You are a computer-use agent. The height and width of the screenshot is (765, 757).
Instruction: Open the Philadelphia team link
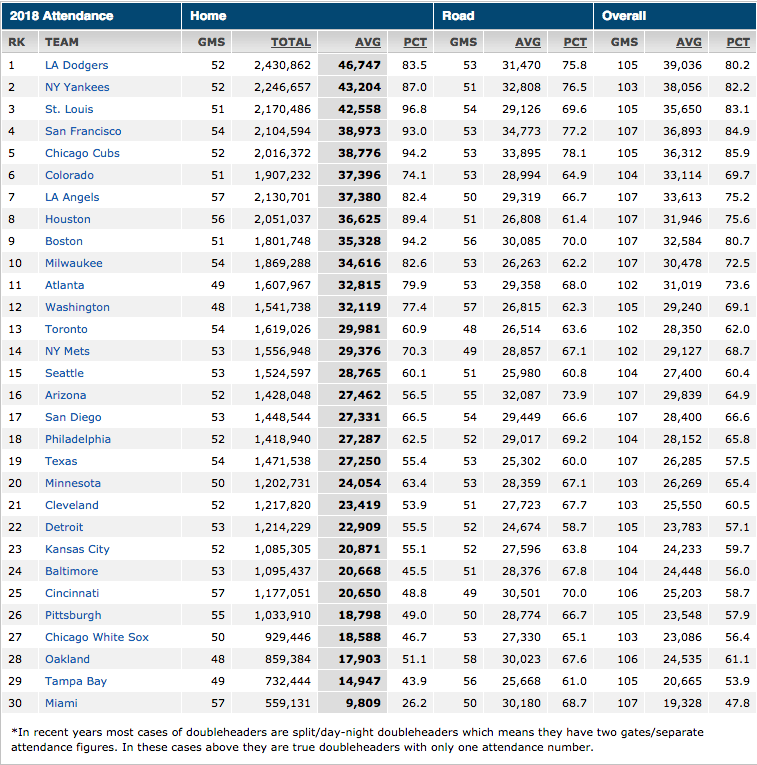click(78, 439)
